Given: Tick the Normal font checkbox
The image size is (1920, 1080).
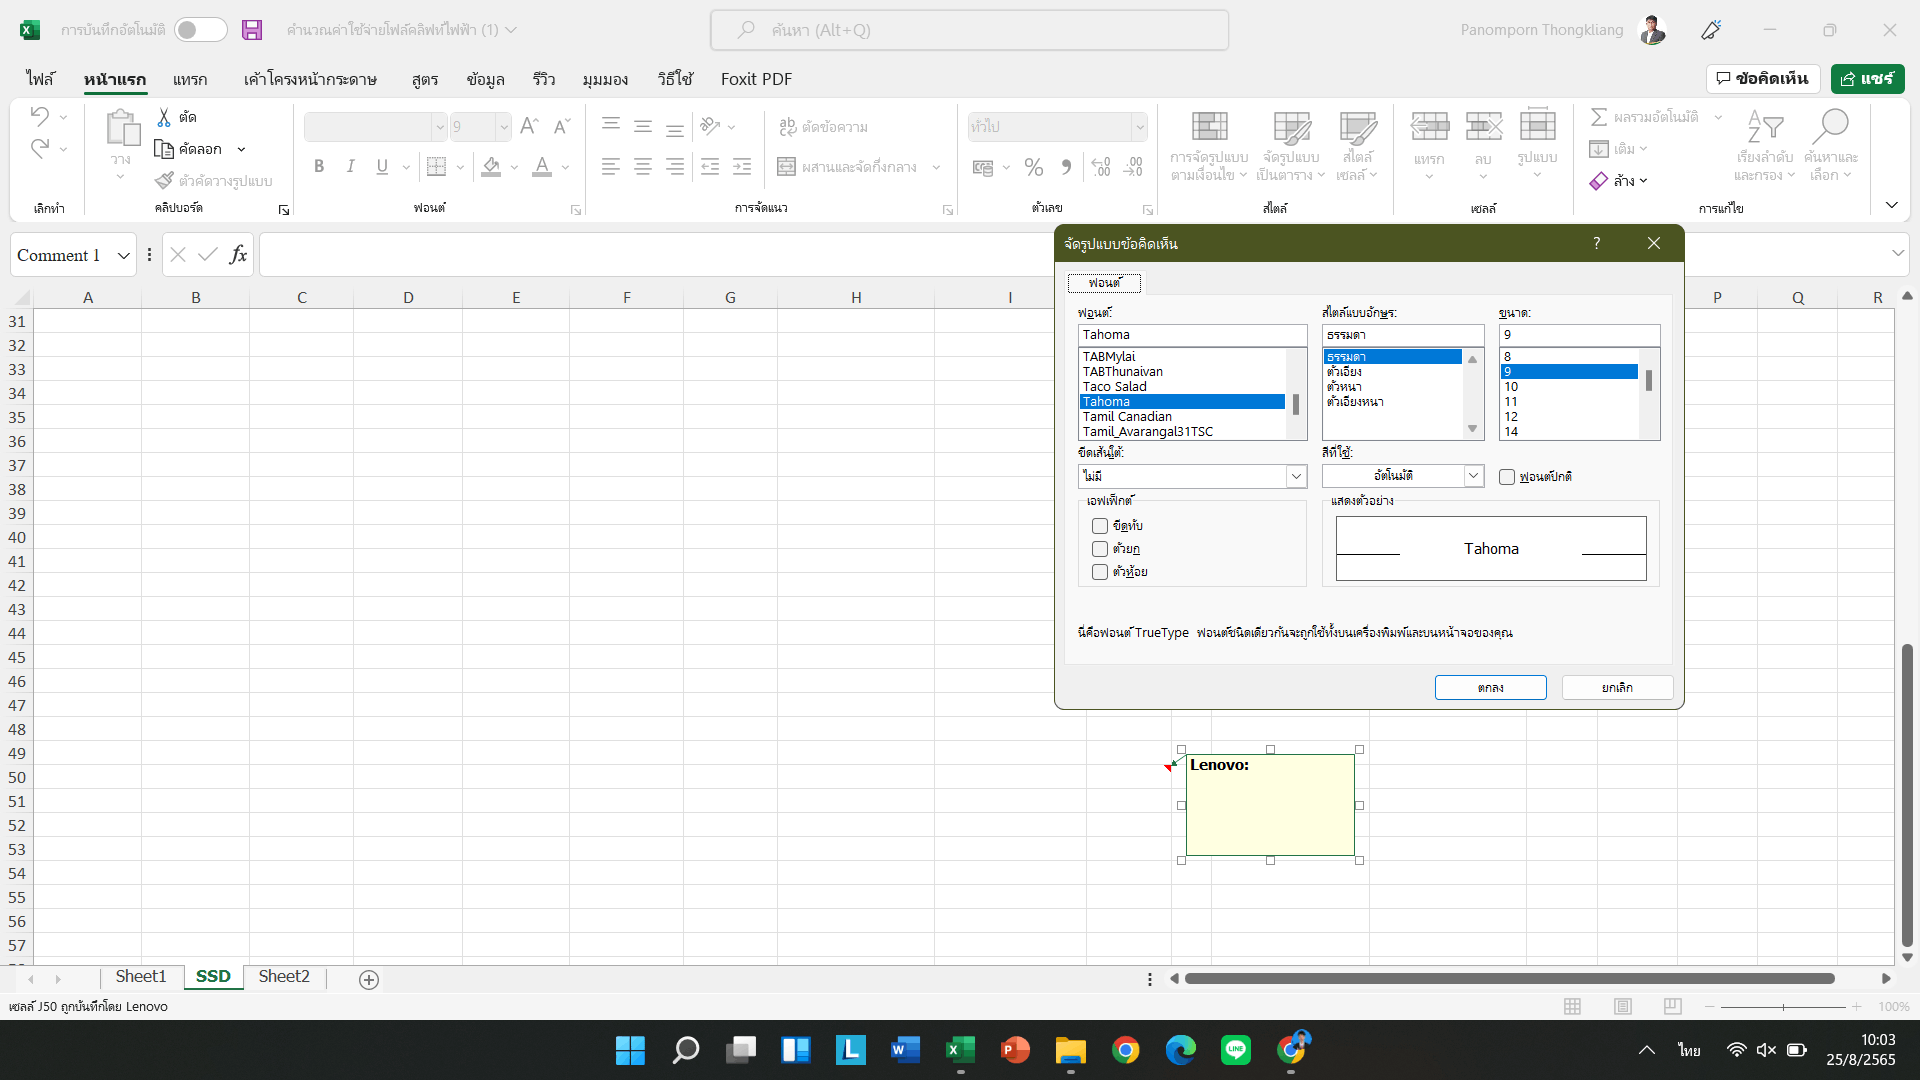Looking at the screenshot, I should coord(1507,477).
